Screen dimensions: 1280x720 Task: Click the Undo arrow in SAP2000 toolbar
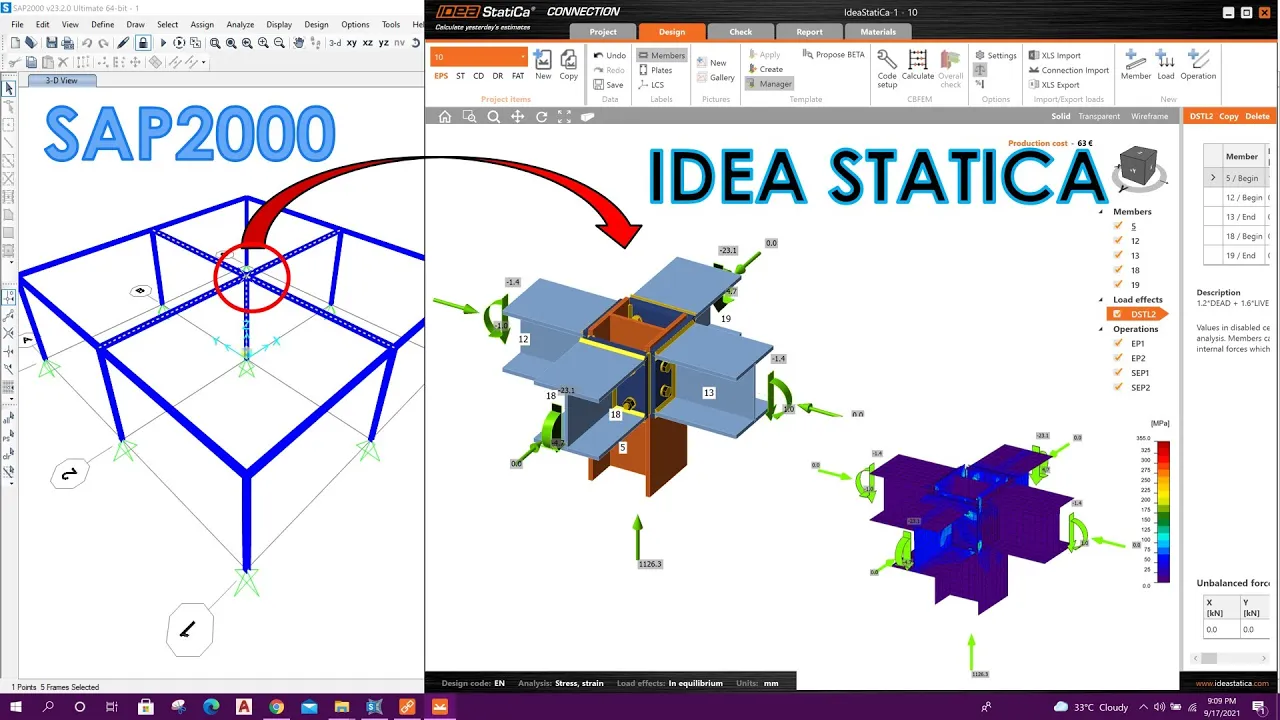point(87,43)
